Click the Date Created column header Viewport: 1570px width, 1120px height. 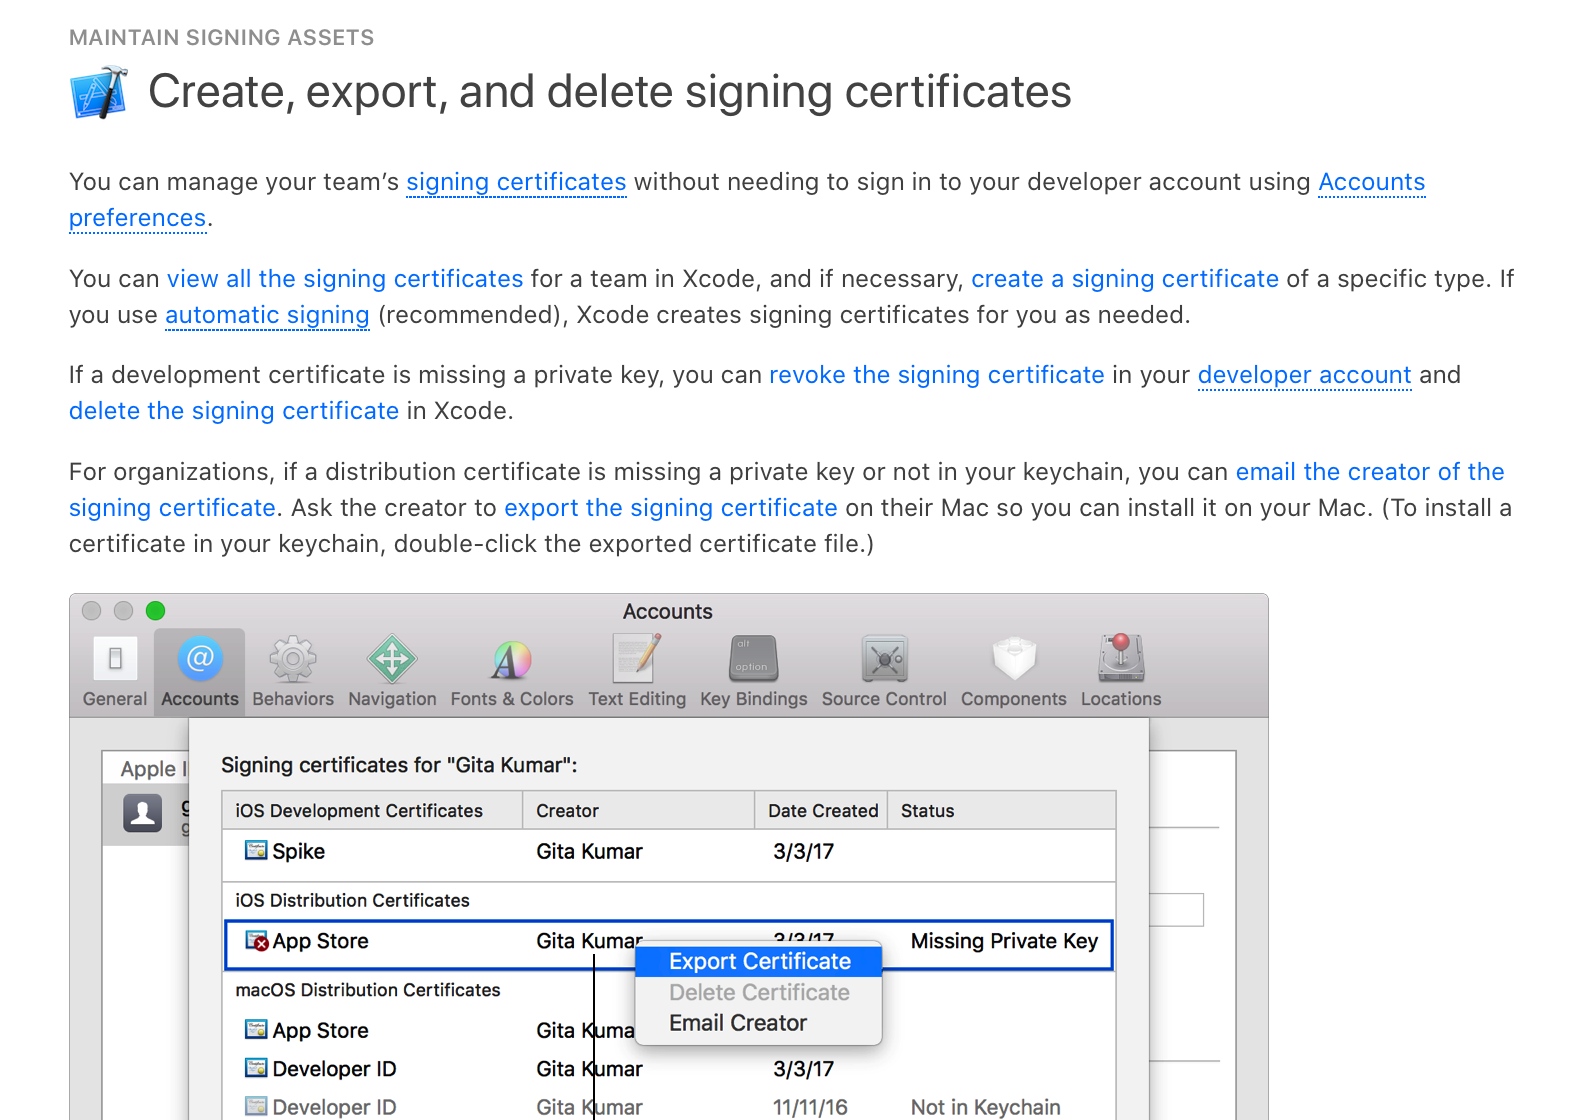click(x=821, y=811)
